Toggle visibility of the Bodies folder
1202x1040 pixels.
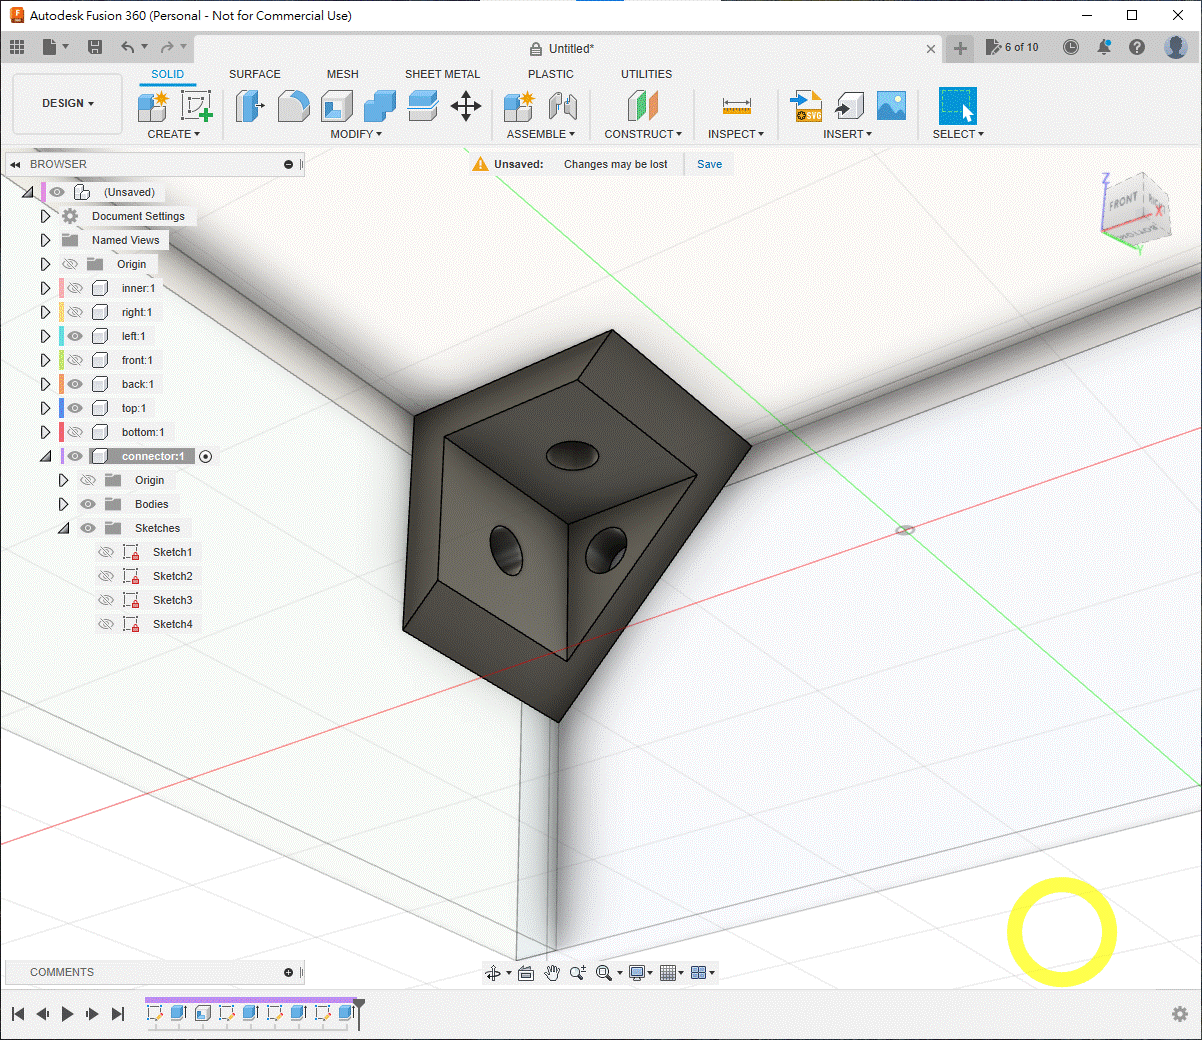88,504
